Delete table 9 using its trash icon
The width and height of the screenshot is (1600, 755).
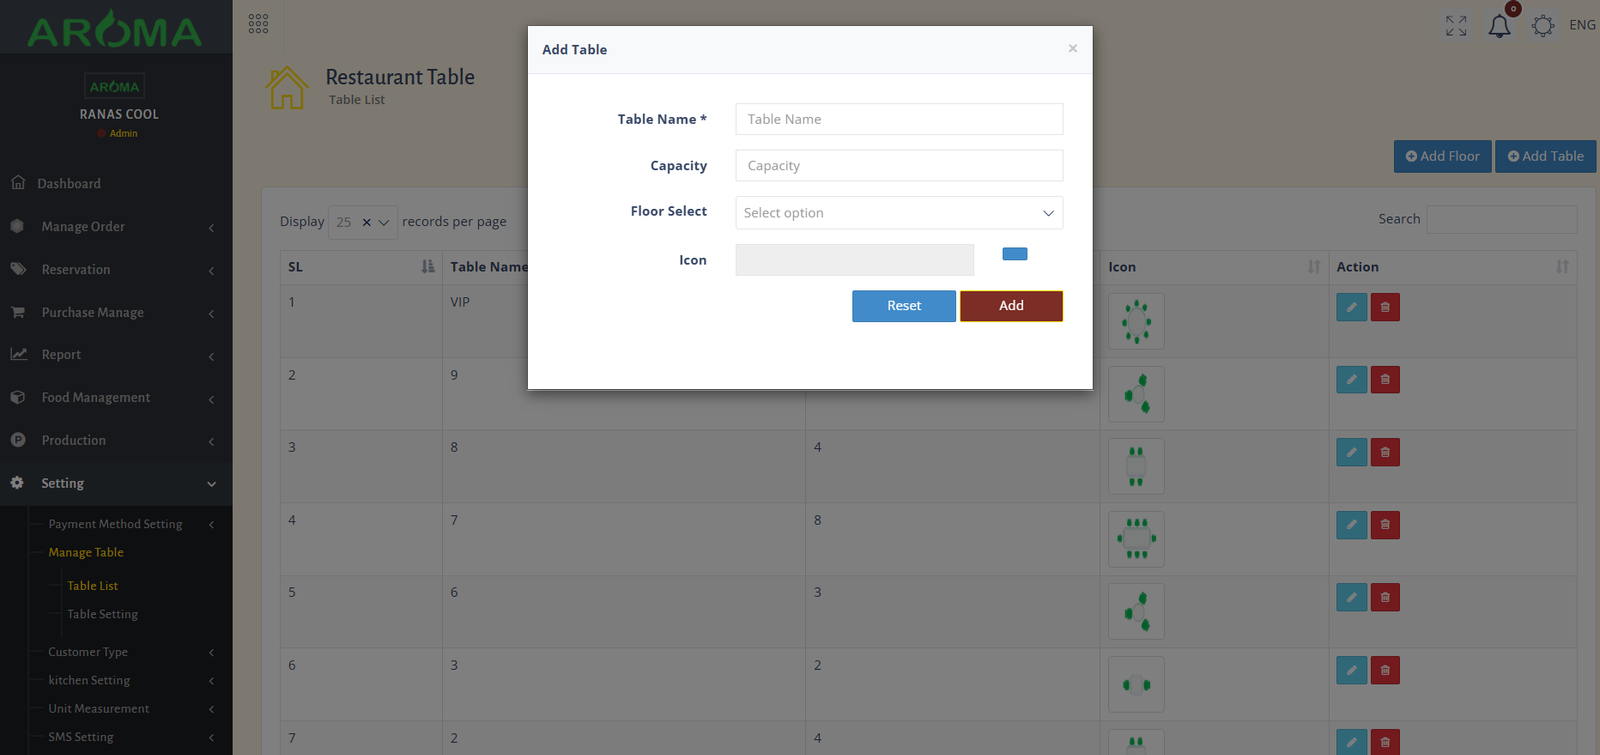click(1385, 380)
